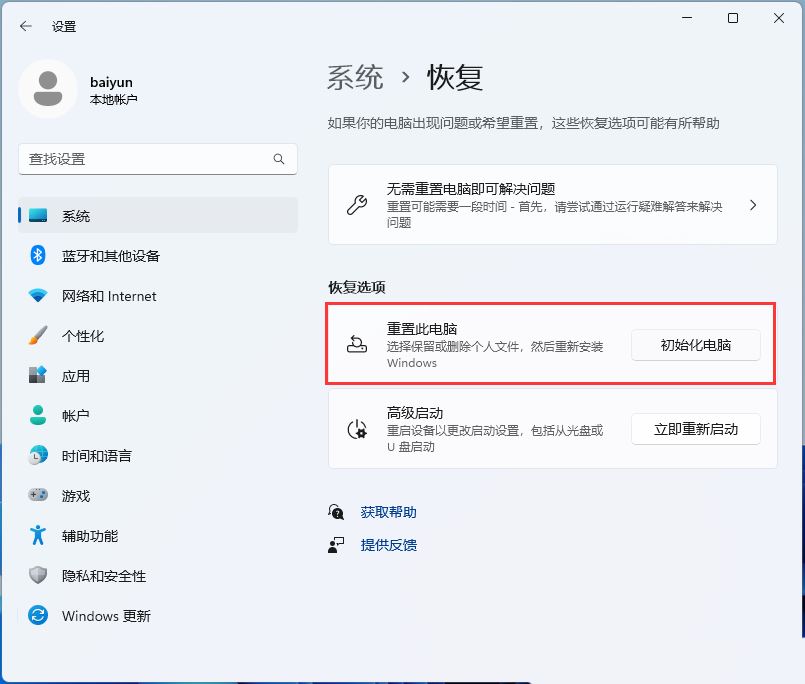Expand the troubleshoot card chevron
This screenshot has height=684, width=805.
click(x=753, y=205)
